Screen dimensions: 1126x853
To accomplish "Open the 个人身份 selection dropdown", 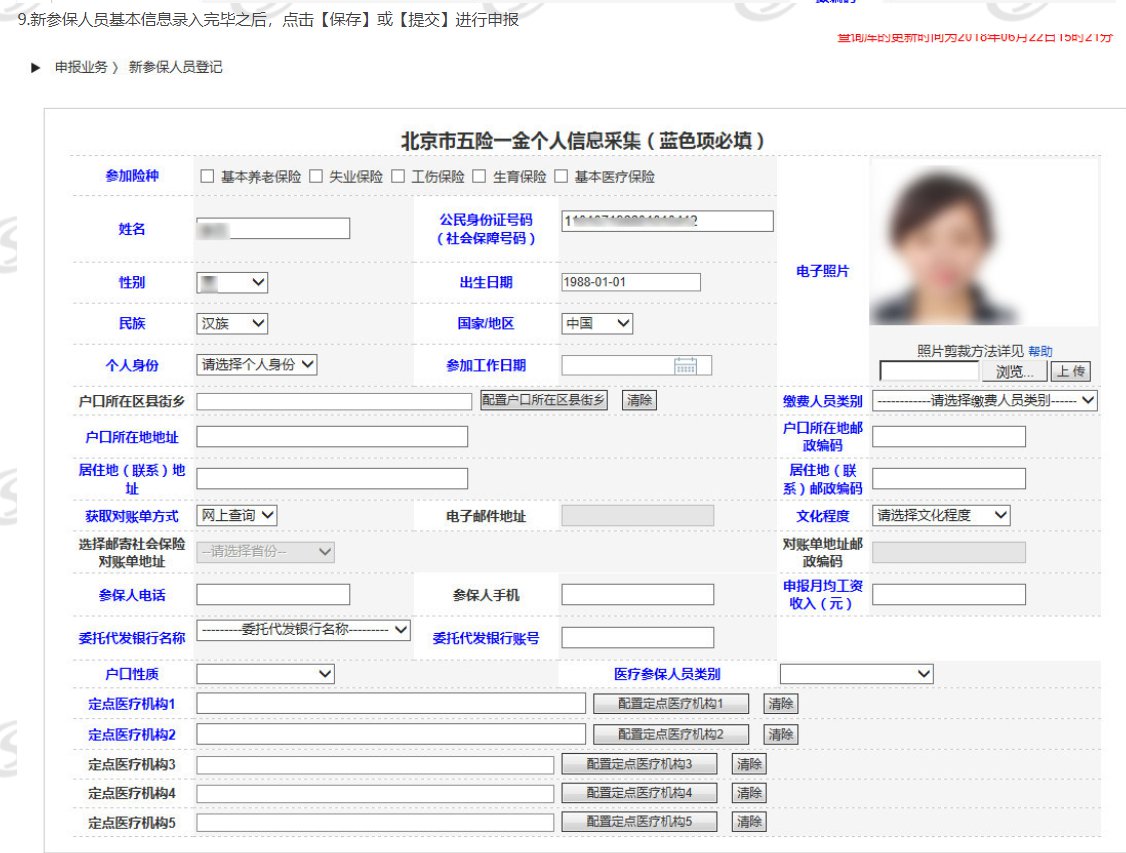I will [257, 365].
